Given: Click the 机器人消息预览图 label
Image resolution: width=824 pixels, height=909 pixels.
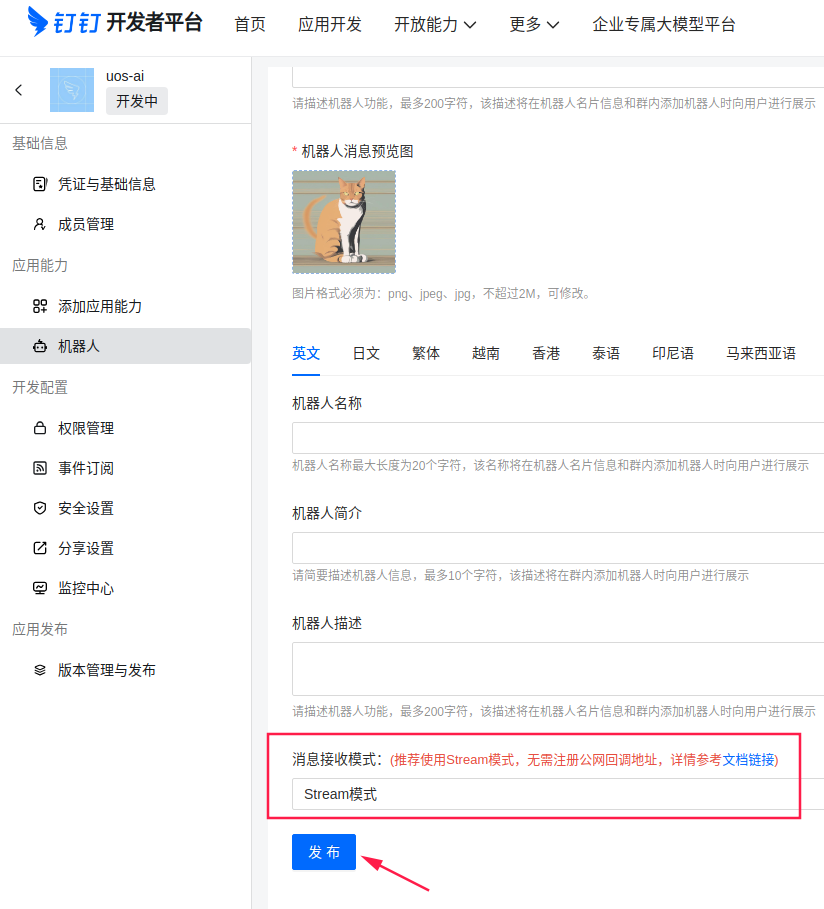Looking at the screenshot, I should (357, 151).
